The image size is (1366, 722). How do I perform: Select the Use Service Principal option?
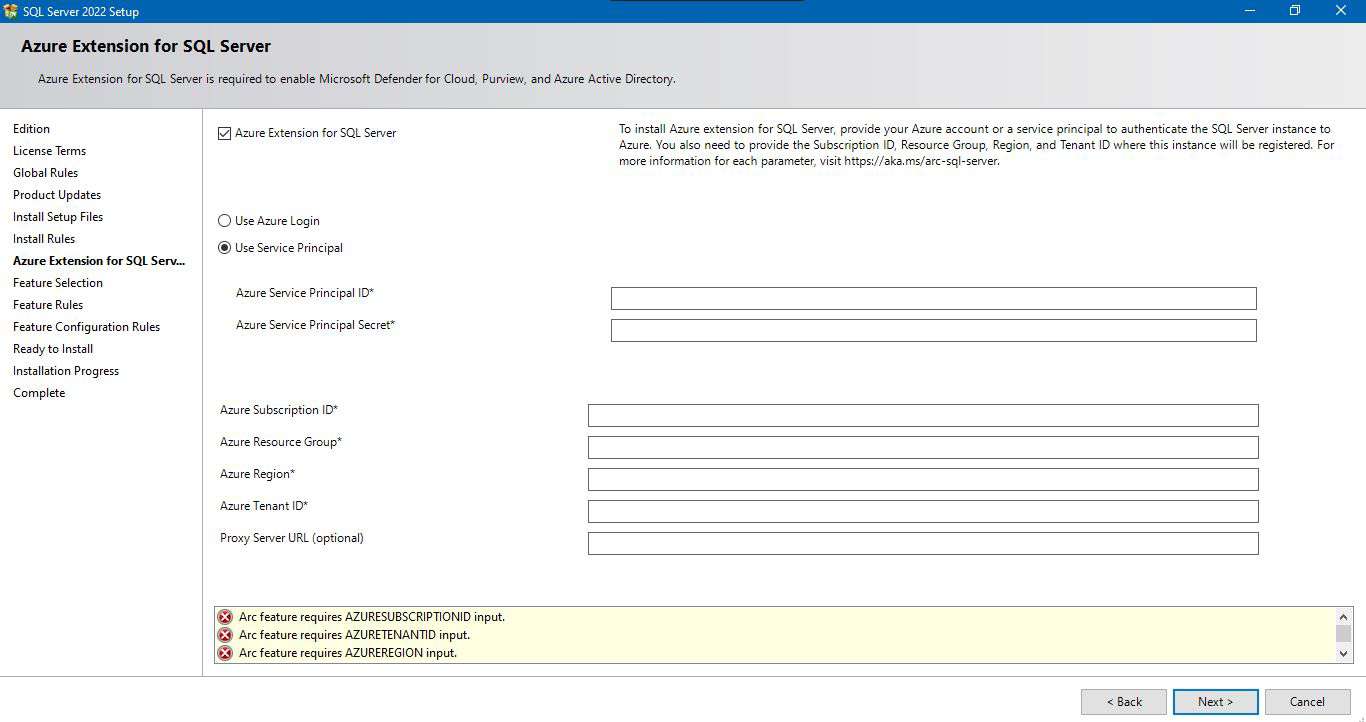225,248
